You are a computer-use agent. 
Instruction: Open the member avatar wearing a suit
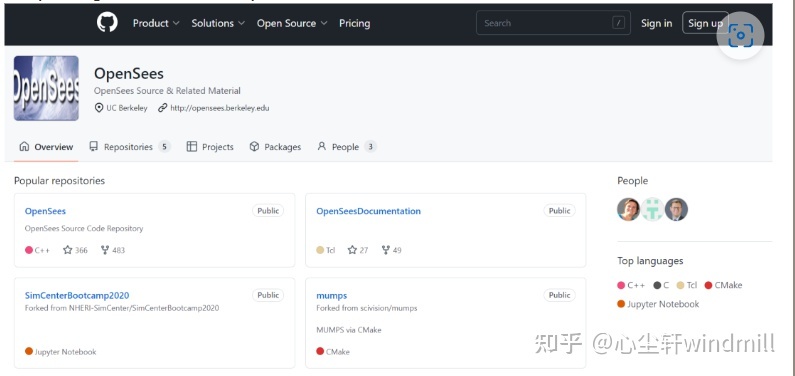676,209
